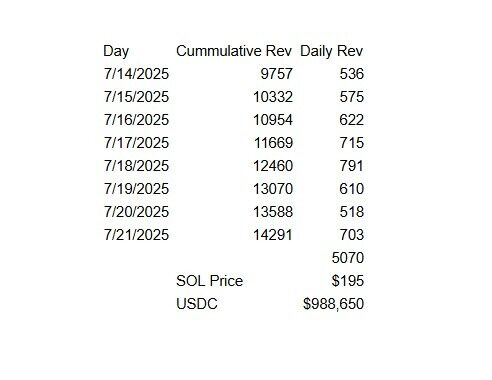Click the 7/14/2025 date cell

[x=136, y=74]
